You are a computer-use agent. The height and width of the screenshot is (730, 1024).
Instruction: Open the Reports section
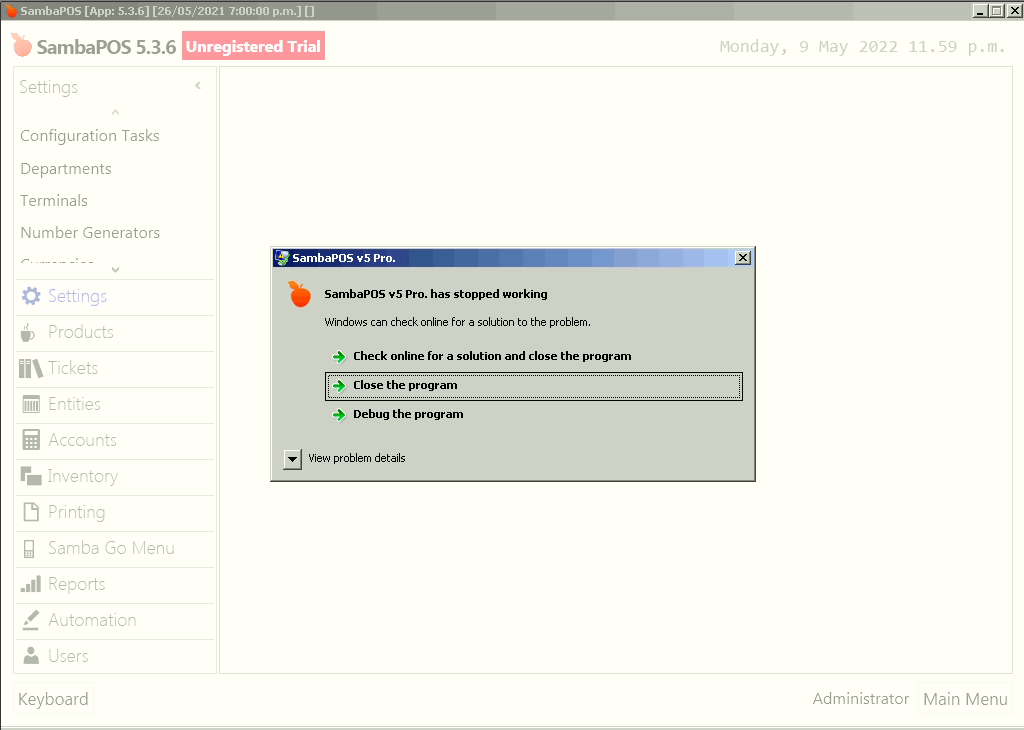coord(115,584)
